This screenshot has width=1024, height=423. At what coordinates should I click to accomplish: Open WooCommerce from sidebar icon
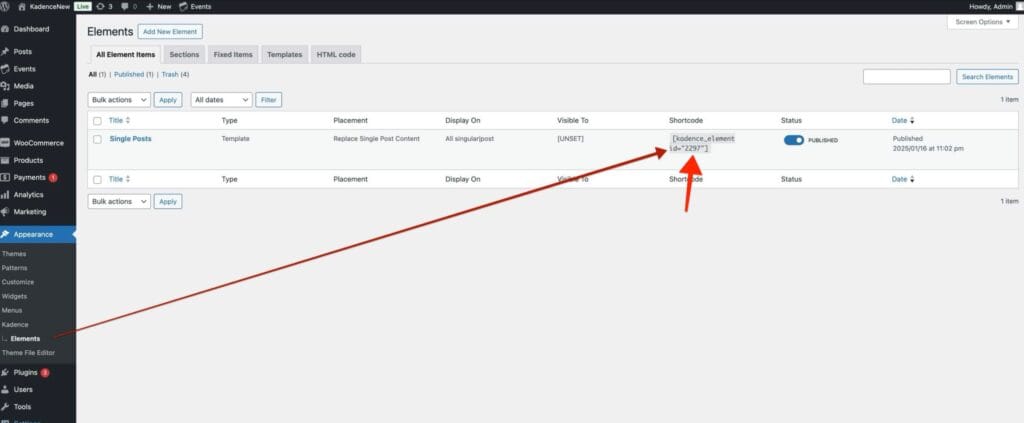(x=6, y=143)
